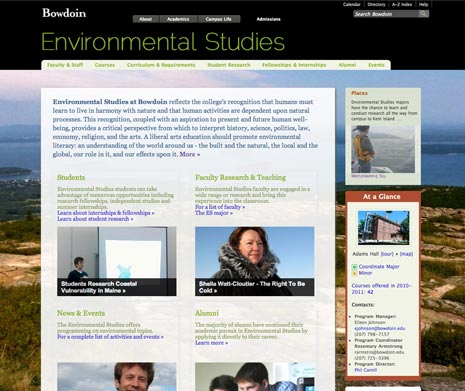Open the Calendar link at the top
The height and width of the screenshot is (391, 465).
click(x=352, y=4)
